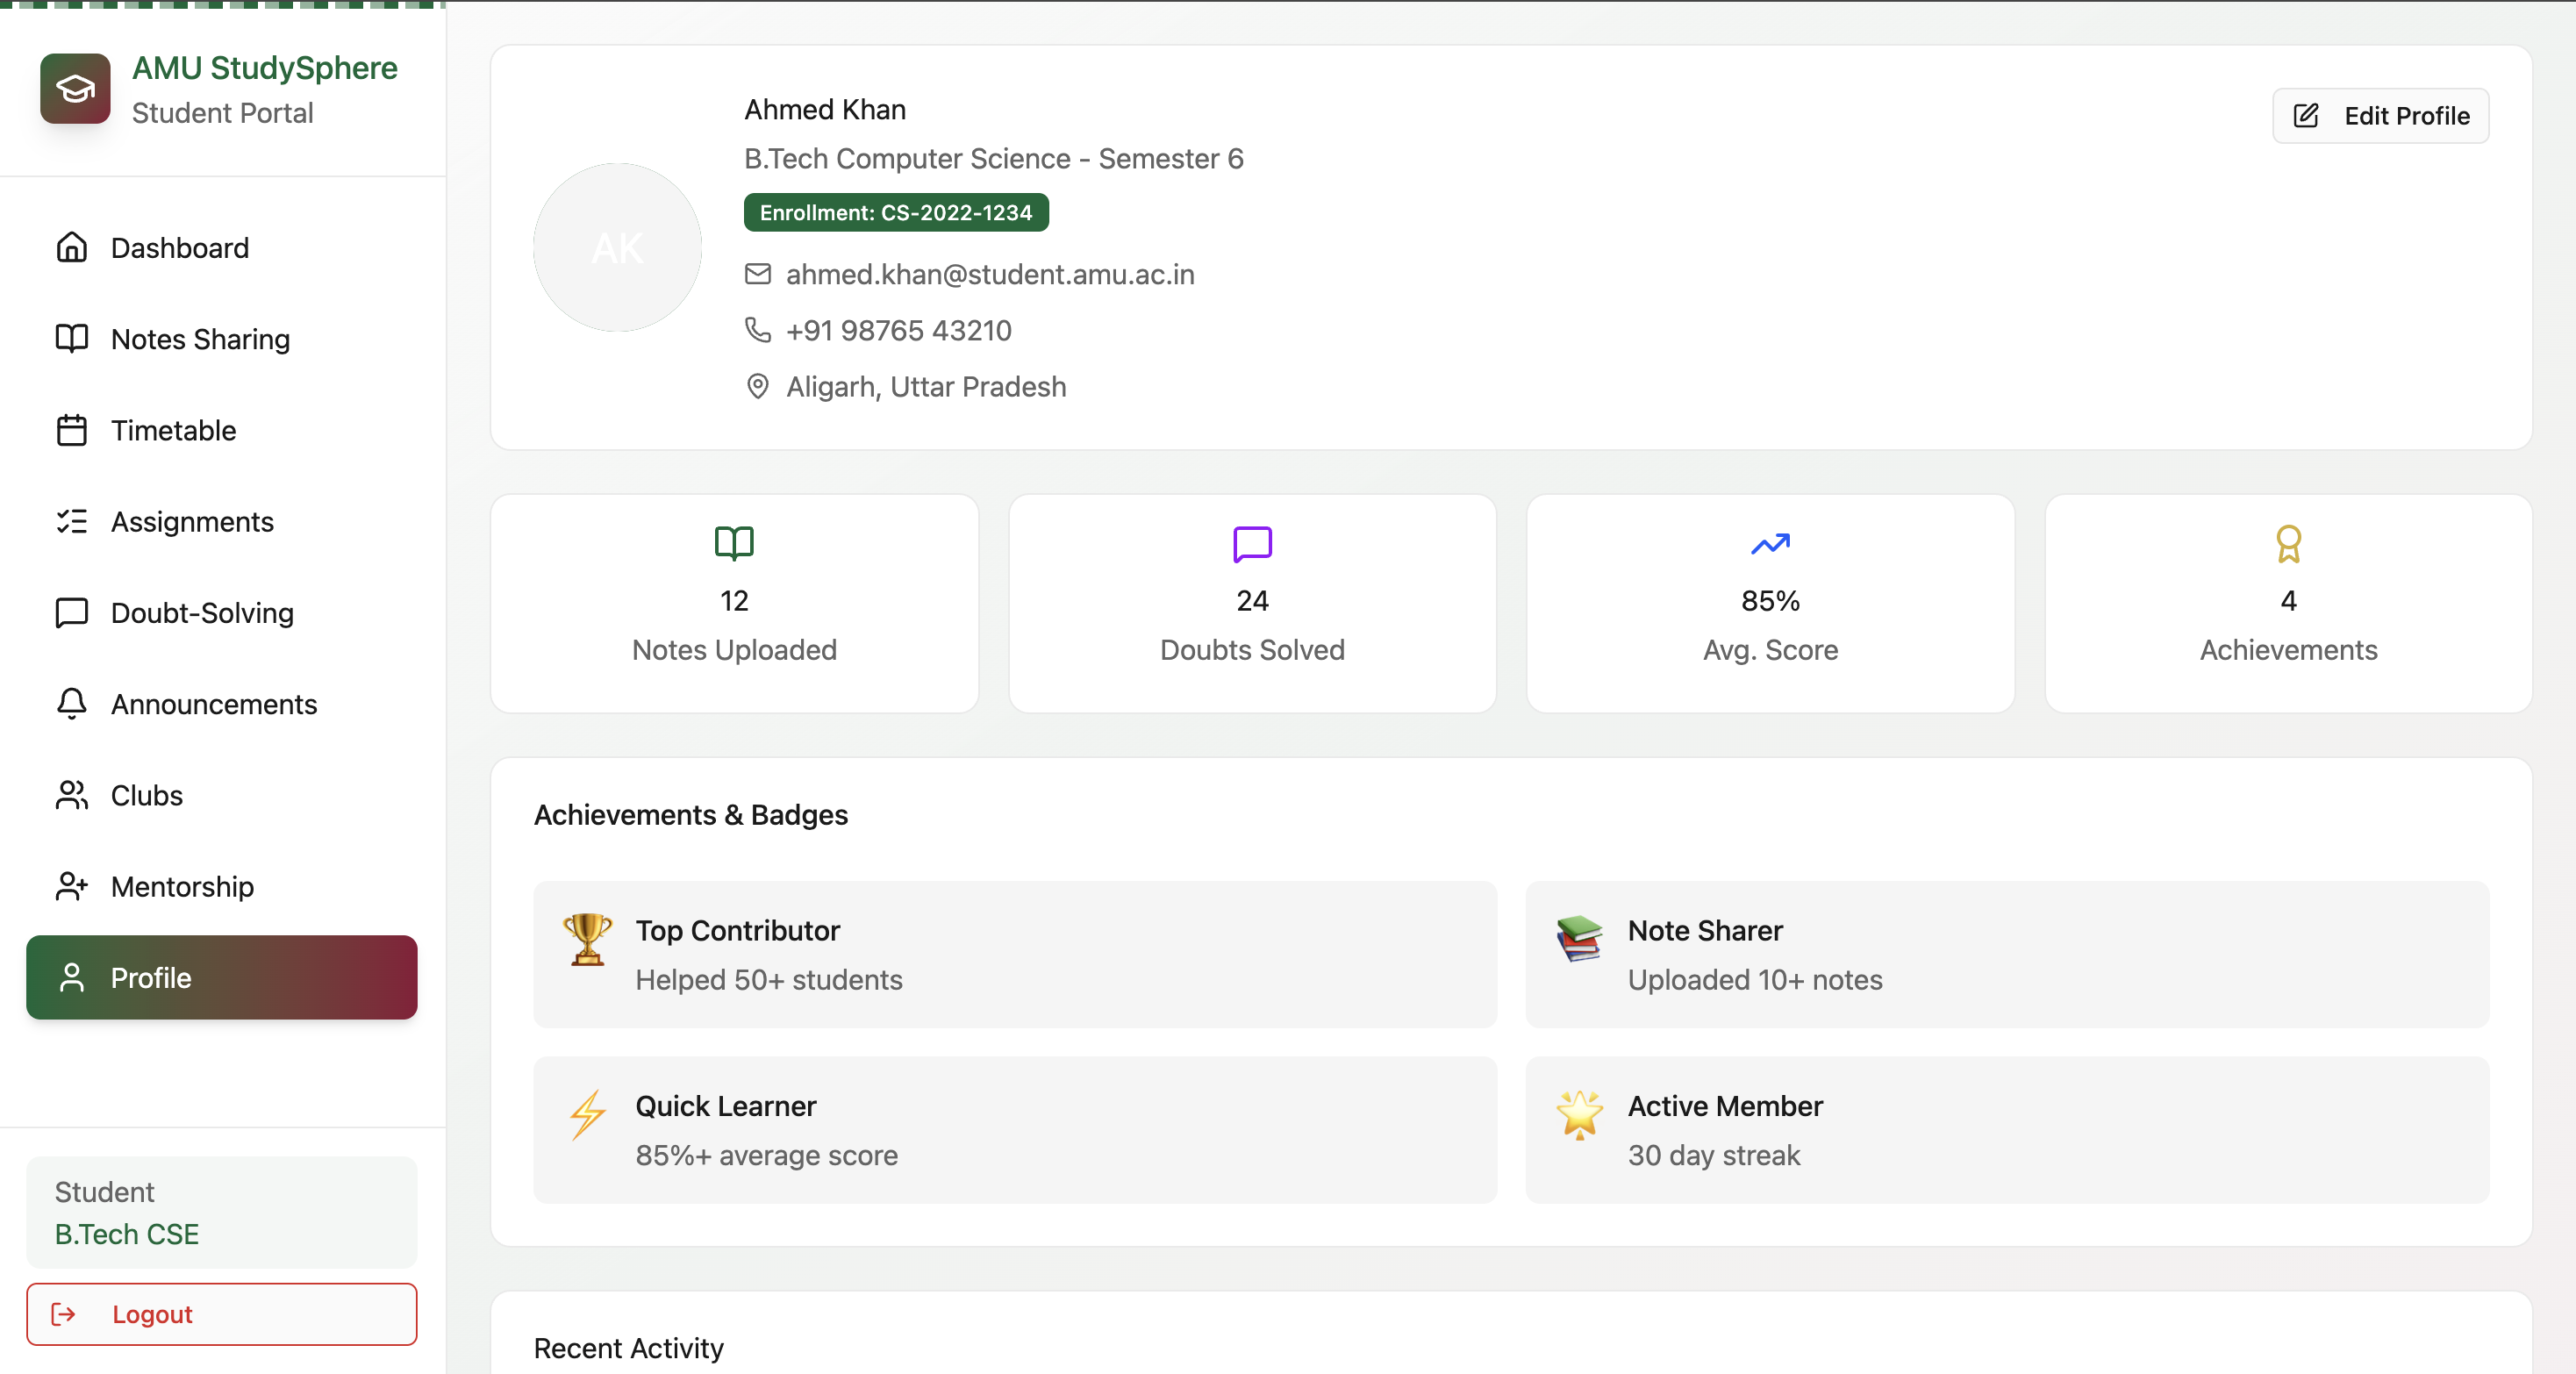Click the AMU StudySphere graduation cap logo
Screen dimensions: 2576x1374
[75, 89]
